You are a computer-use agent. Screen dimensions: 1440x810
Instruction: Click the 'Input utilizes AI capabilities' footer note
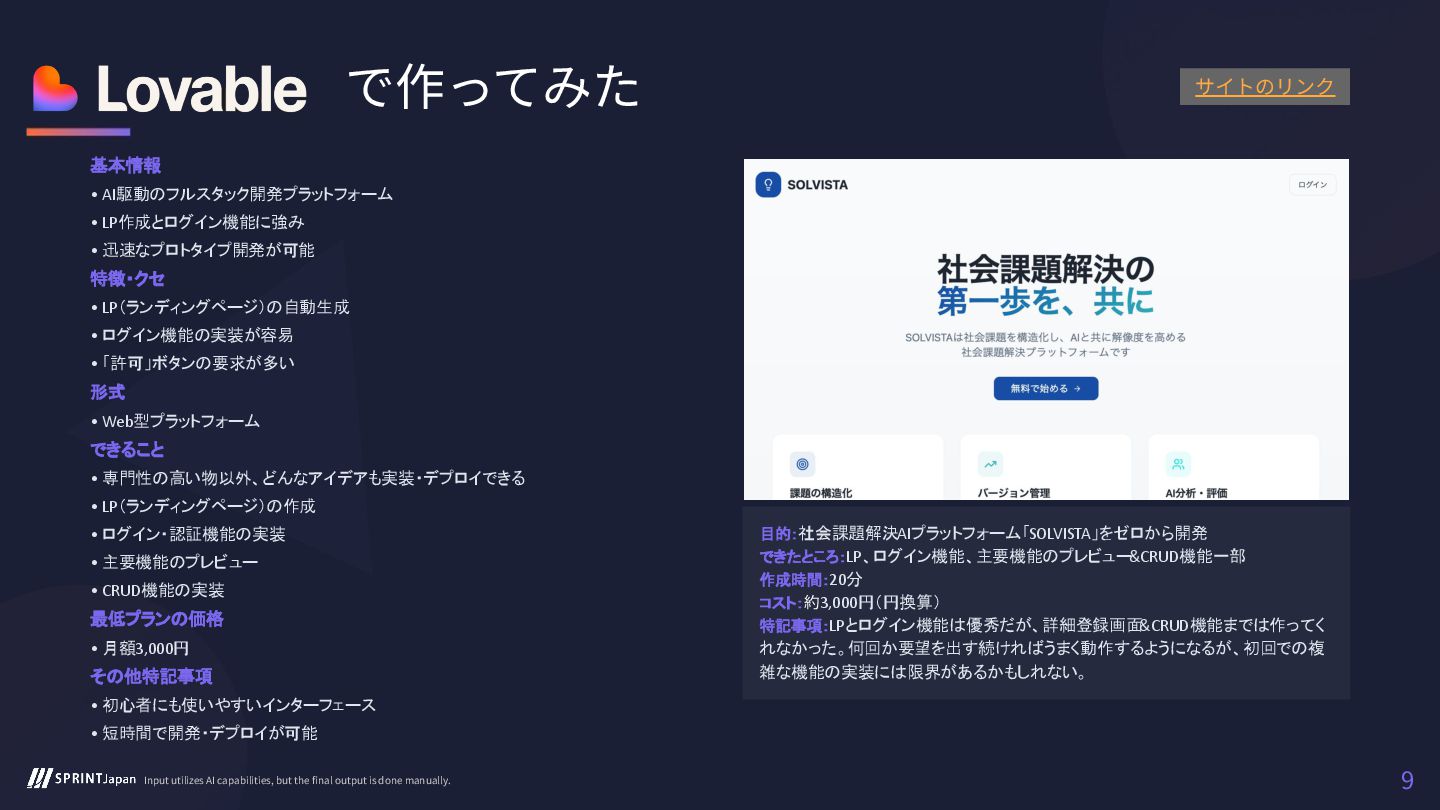pyautogui.click(x=297, y=780)
